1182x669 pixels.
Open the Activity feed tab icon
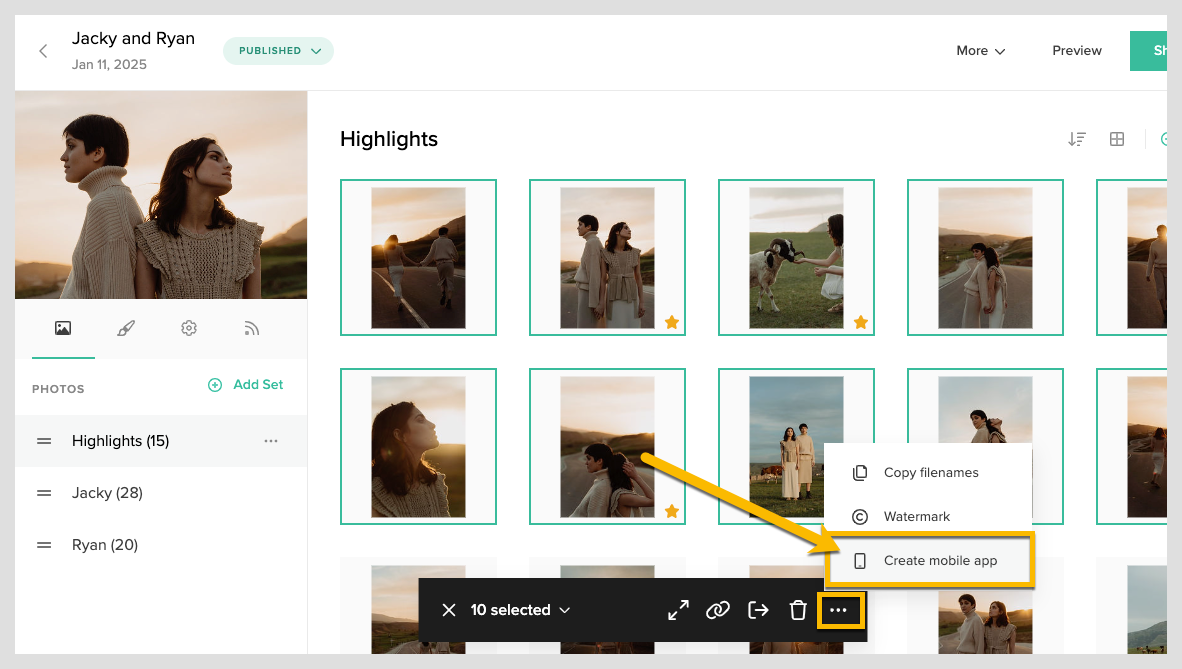point(252,328)
